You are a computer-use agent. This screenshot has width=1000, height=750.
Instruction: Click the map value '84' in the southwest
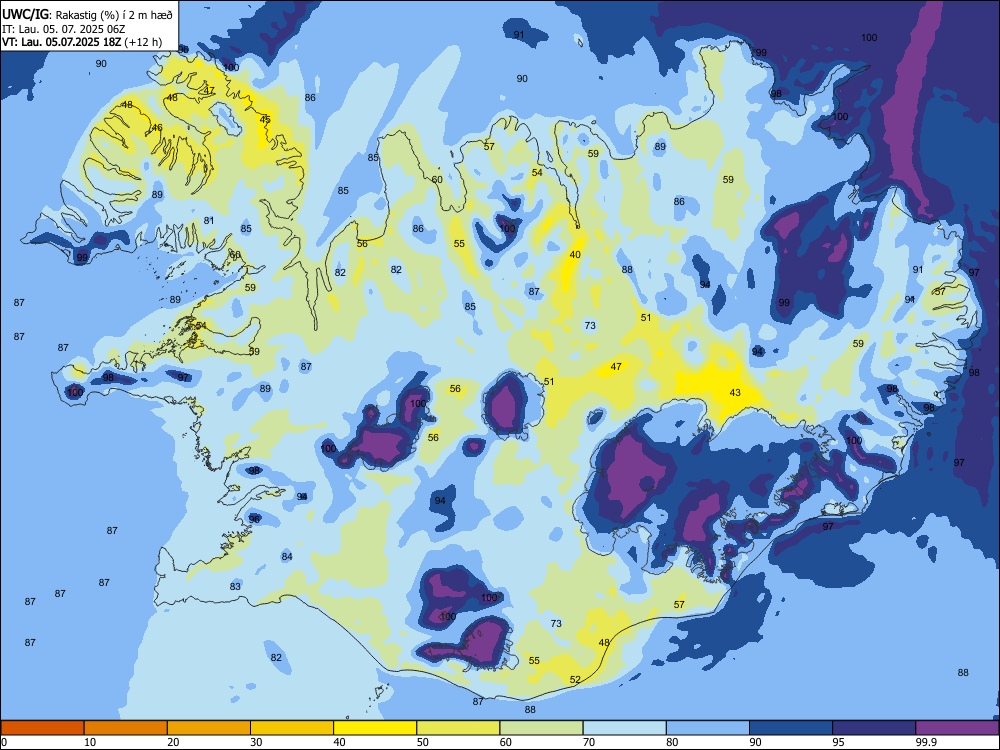[287, 557]
